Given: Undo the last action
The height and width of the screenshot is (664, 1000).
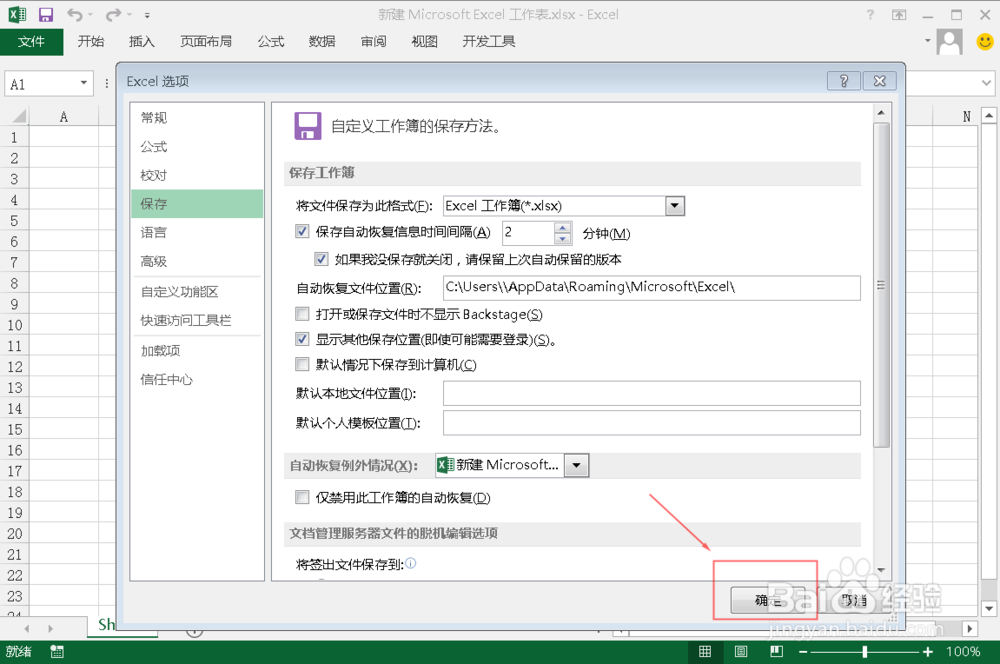Looking at the screenshot, I should pos(75,14).
